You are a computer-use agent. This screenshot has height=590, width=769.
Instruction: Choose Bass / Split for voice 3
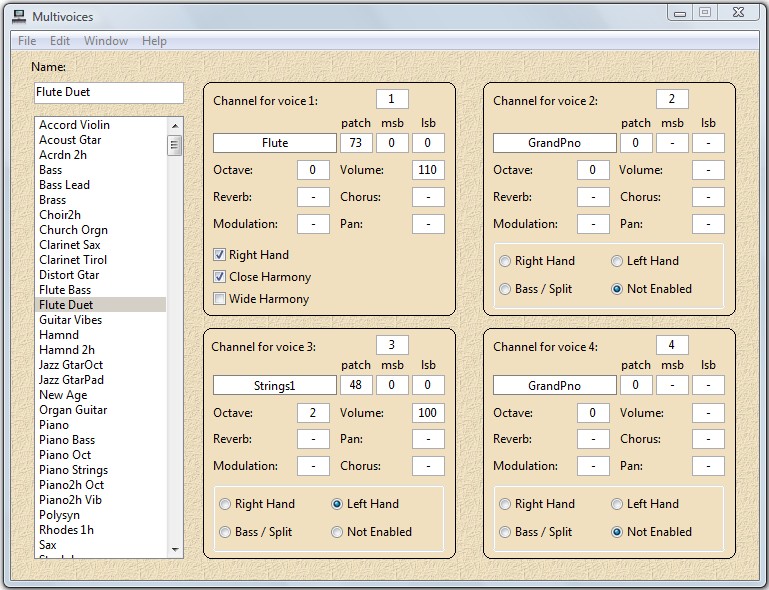pos(225,532)
